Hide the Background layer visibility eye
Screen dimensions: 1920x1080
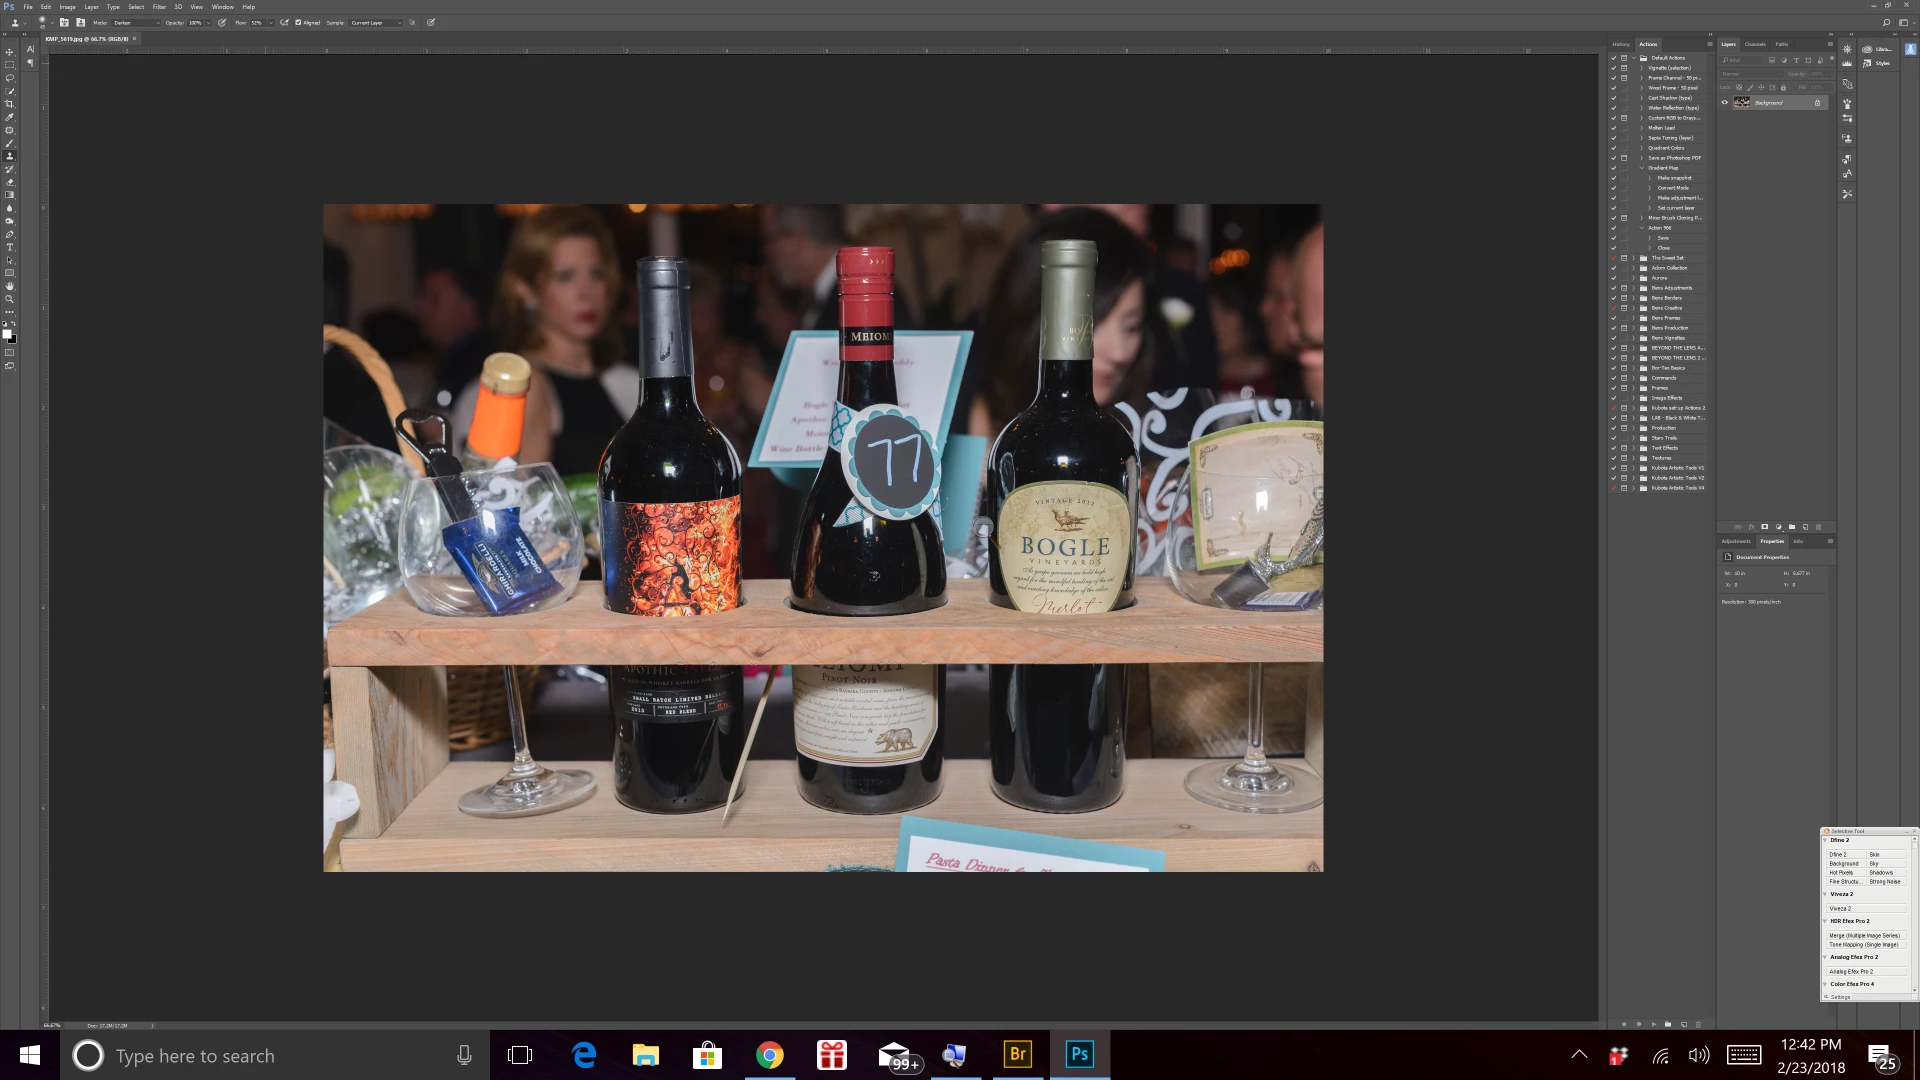coord(1724,102)
